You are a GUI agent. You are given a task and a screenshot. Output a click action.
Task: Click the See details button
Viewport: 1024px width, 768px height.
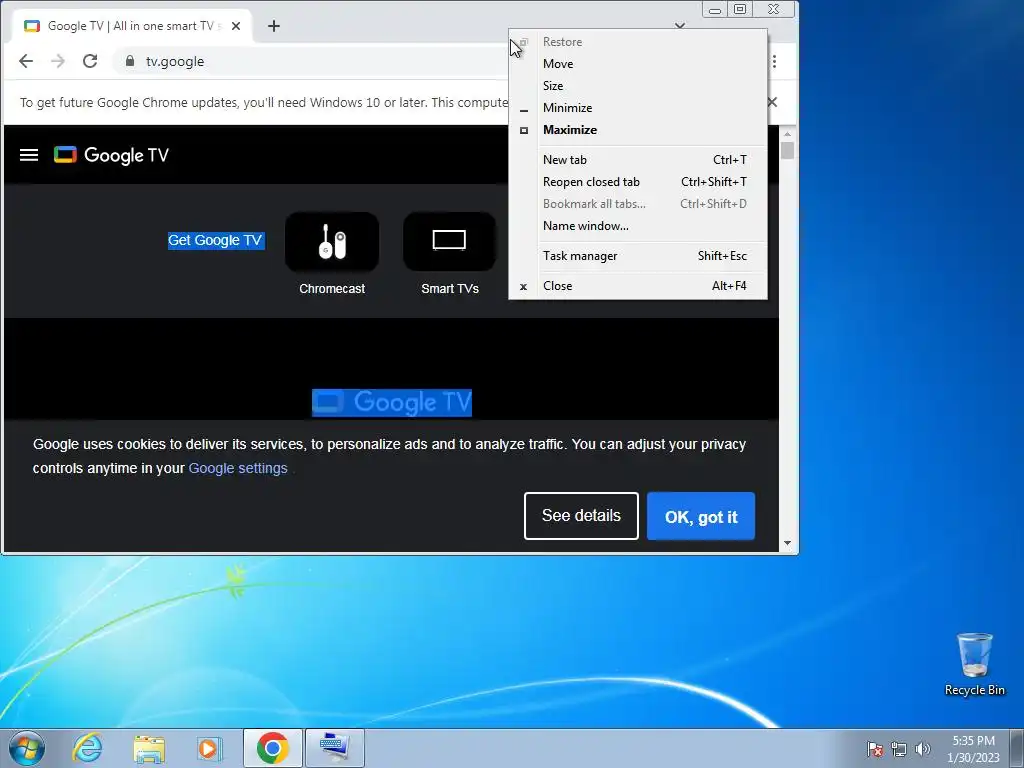581,516
